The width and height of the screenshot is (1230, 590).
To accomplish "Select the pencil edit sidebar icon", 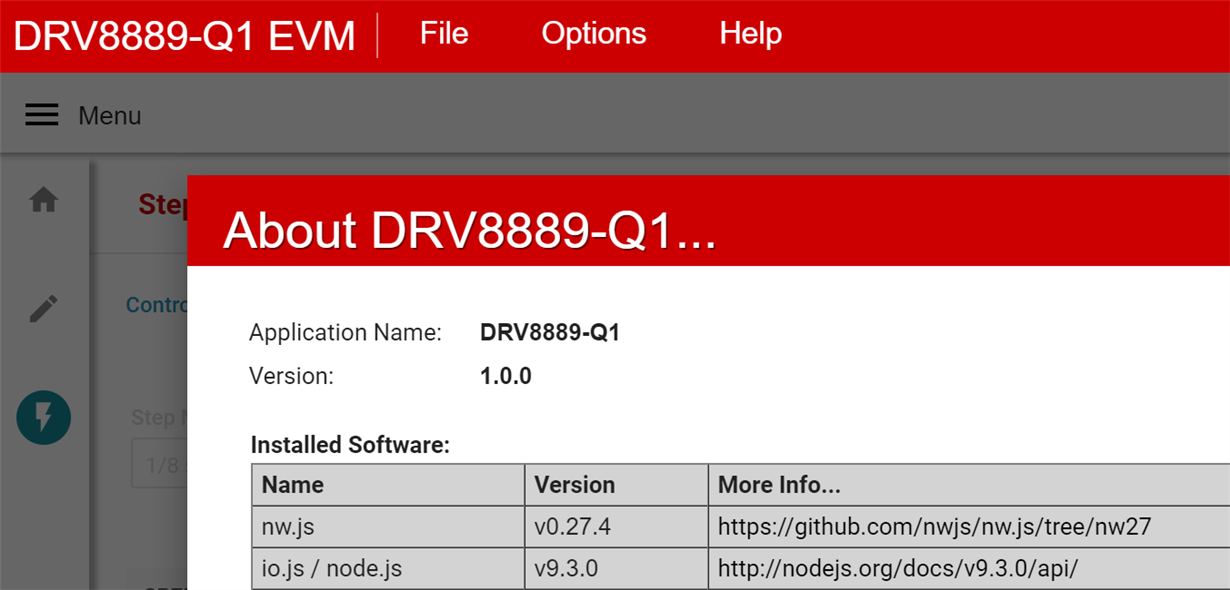I will (x=43, y=309).
